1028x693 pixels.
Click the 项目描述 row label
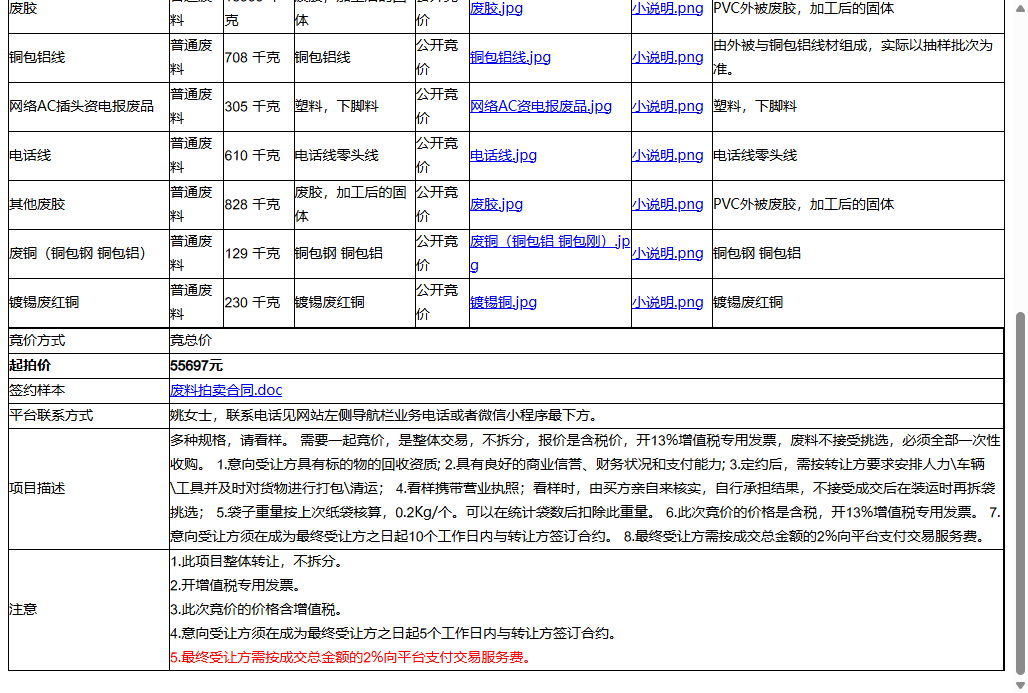[x=37, y=488]
